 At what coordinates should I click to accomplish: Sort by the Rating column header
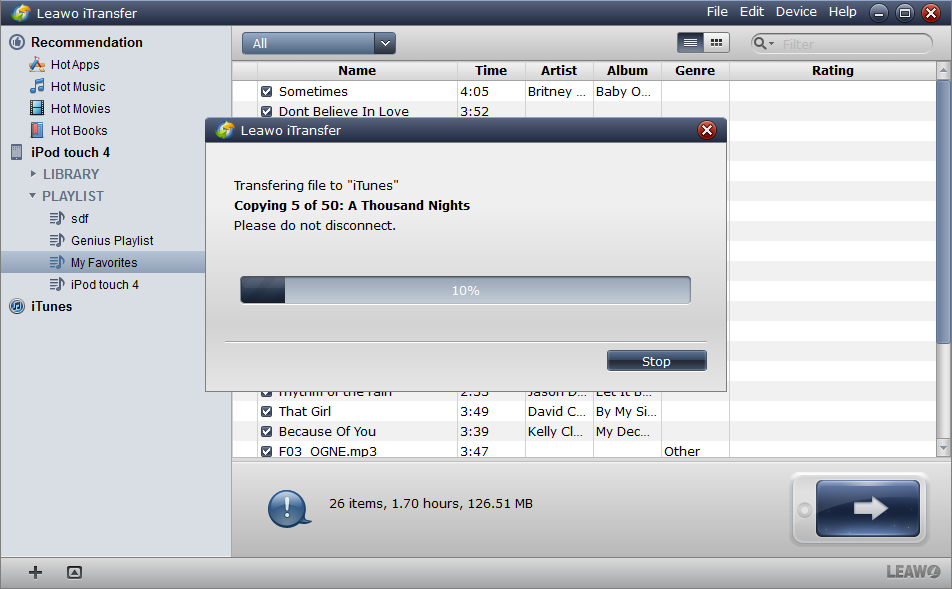point(832,70)
